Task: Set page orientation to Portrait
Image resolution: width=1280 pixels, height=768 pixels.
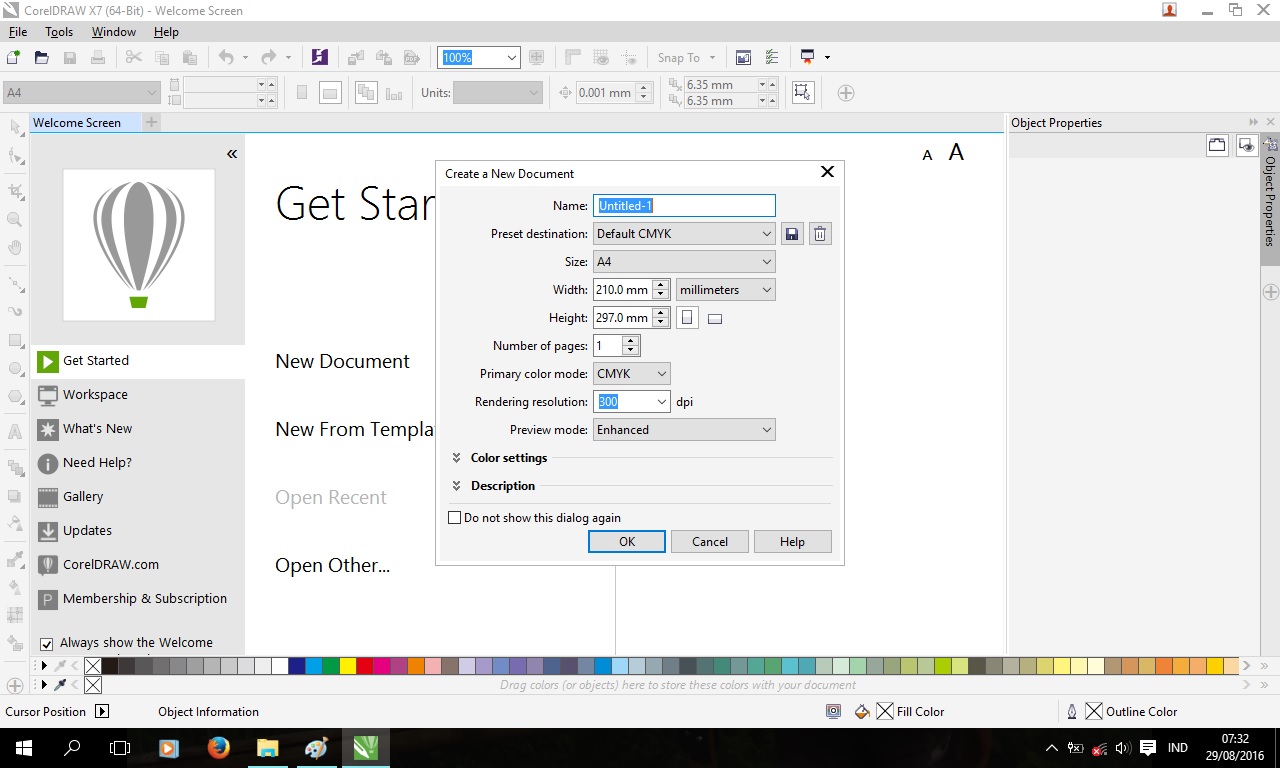Action: 687,318
